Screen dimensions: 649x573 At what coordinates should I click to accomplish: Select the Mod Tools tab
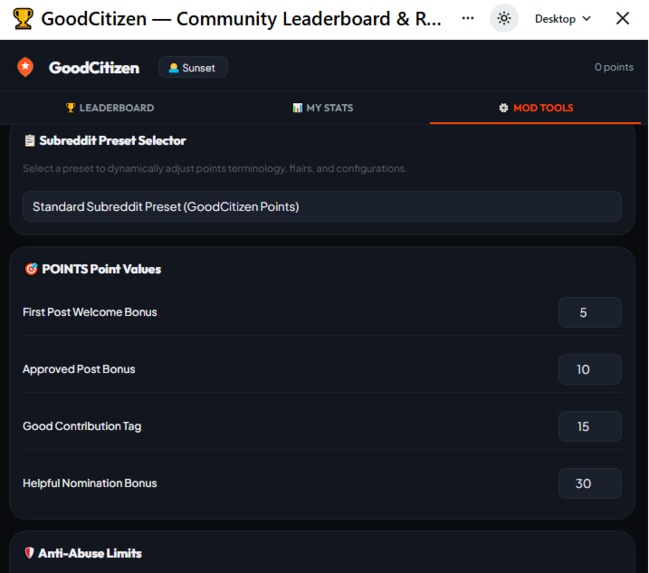point(536,108)
